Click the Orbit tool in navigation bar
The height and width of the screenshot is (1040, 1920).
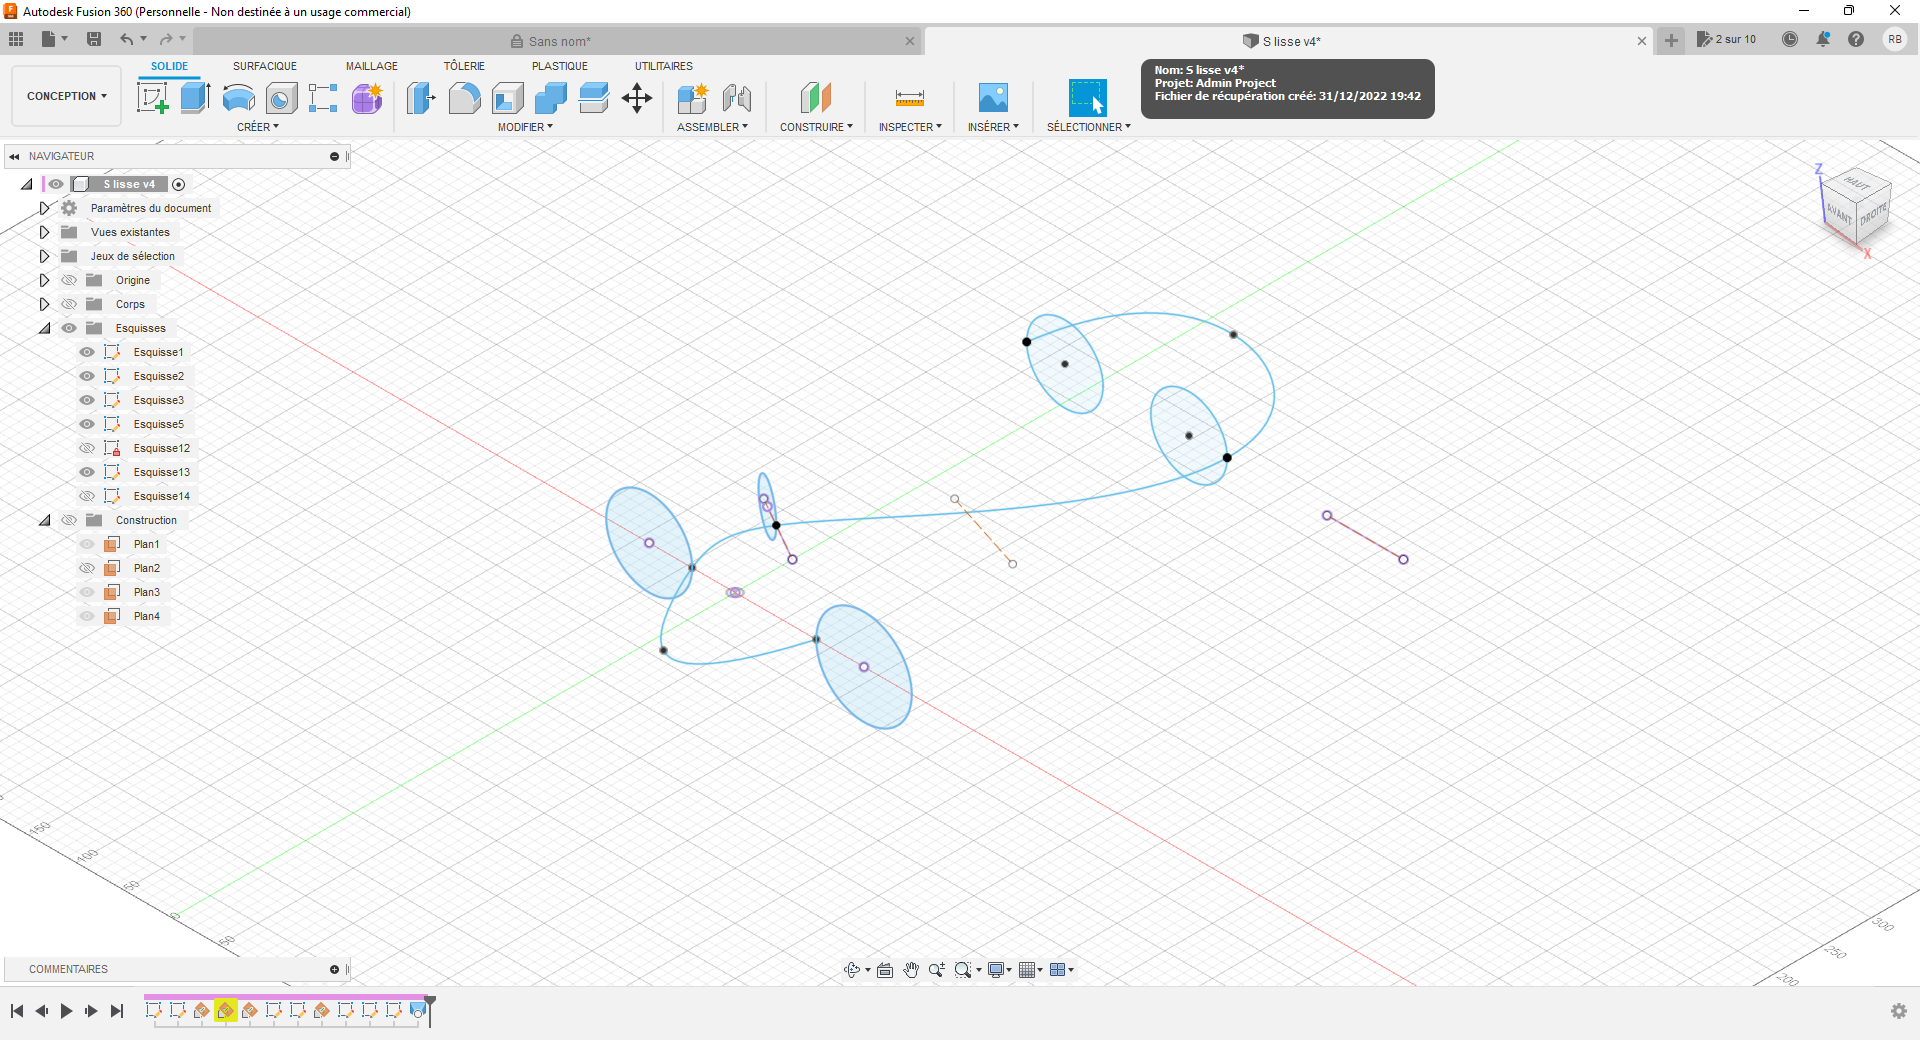point(851,970)
